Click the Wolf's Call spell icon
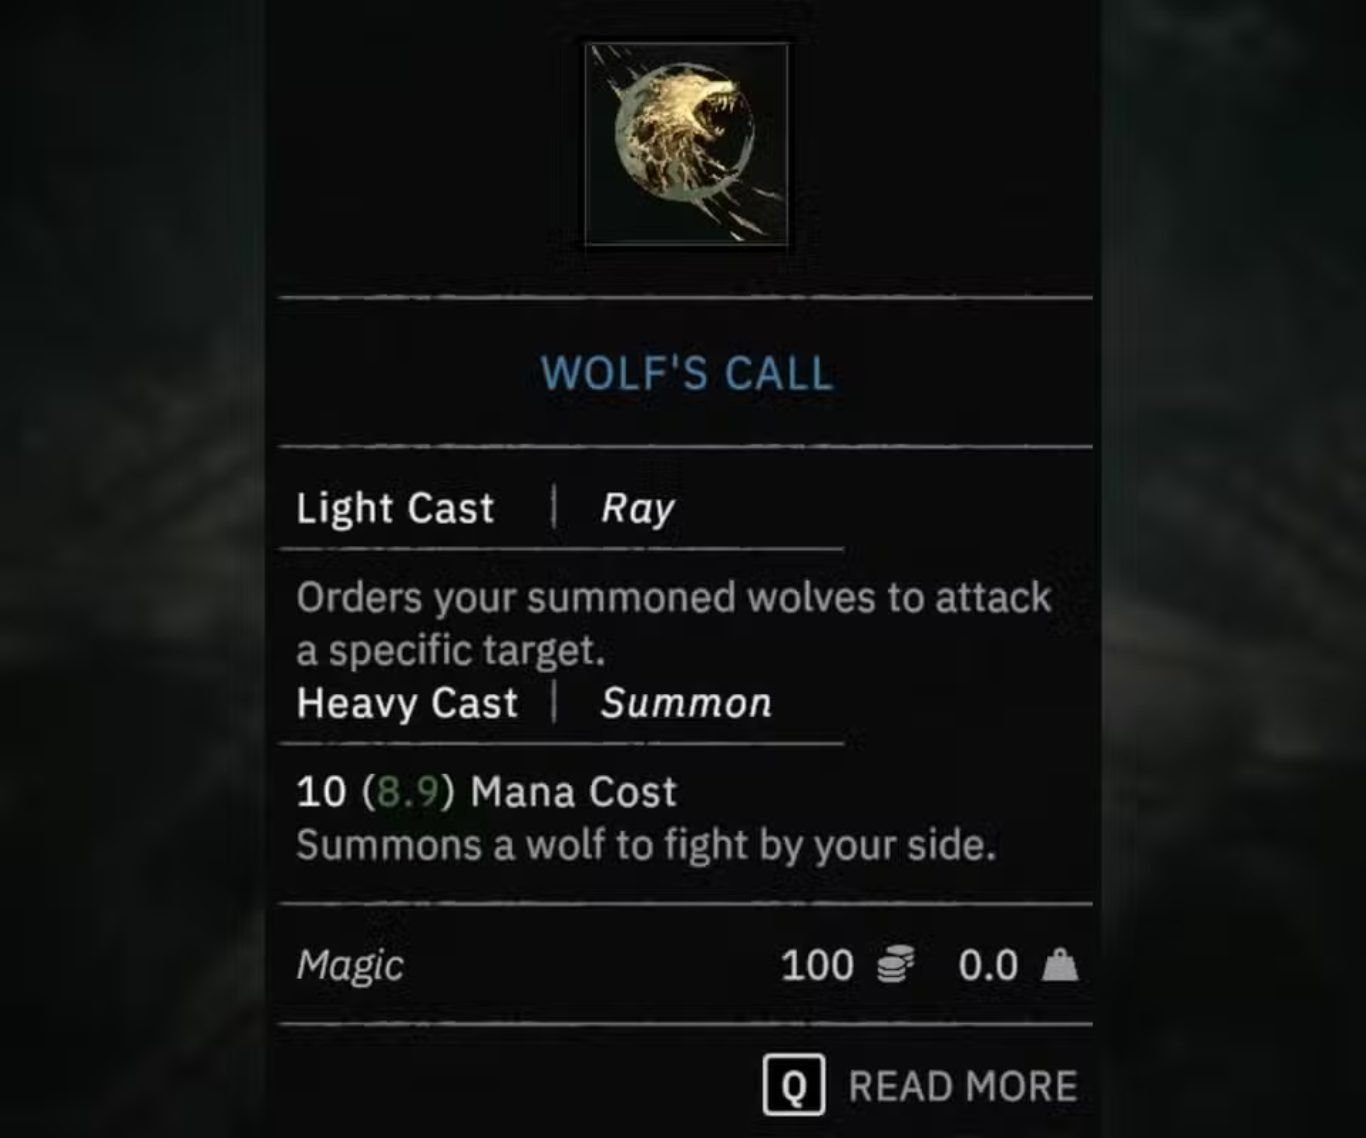The image size is (1366, 1138). 686,144
